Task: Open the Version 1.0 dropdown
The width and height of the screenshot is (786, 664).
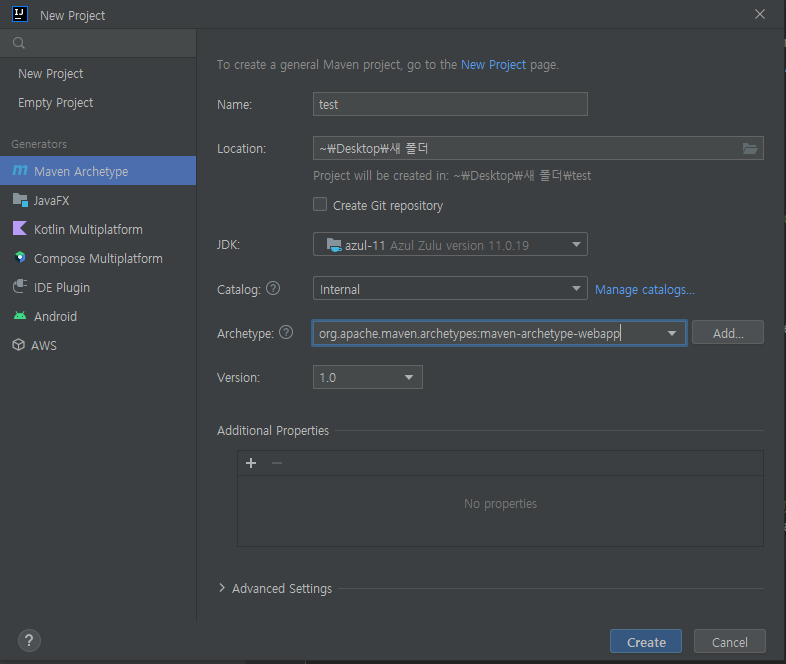Action: click(367, 377)
